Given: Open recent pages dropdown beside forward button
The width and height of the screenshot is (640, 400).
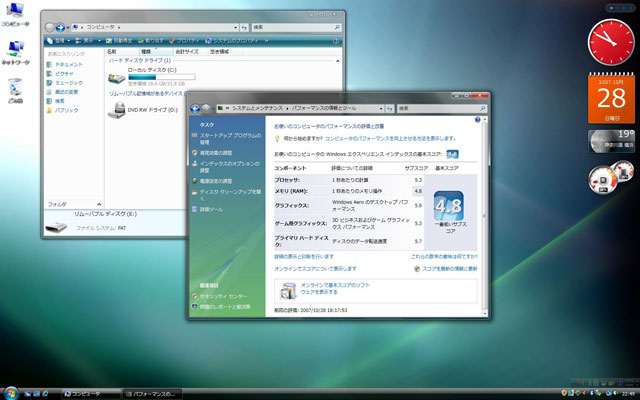Looking at the screenshot, I should 68,28.
